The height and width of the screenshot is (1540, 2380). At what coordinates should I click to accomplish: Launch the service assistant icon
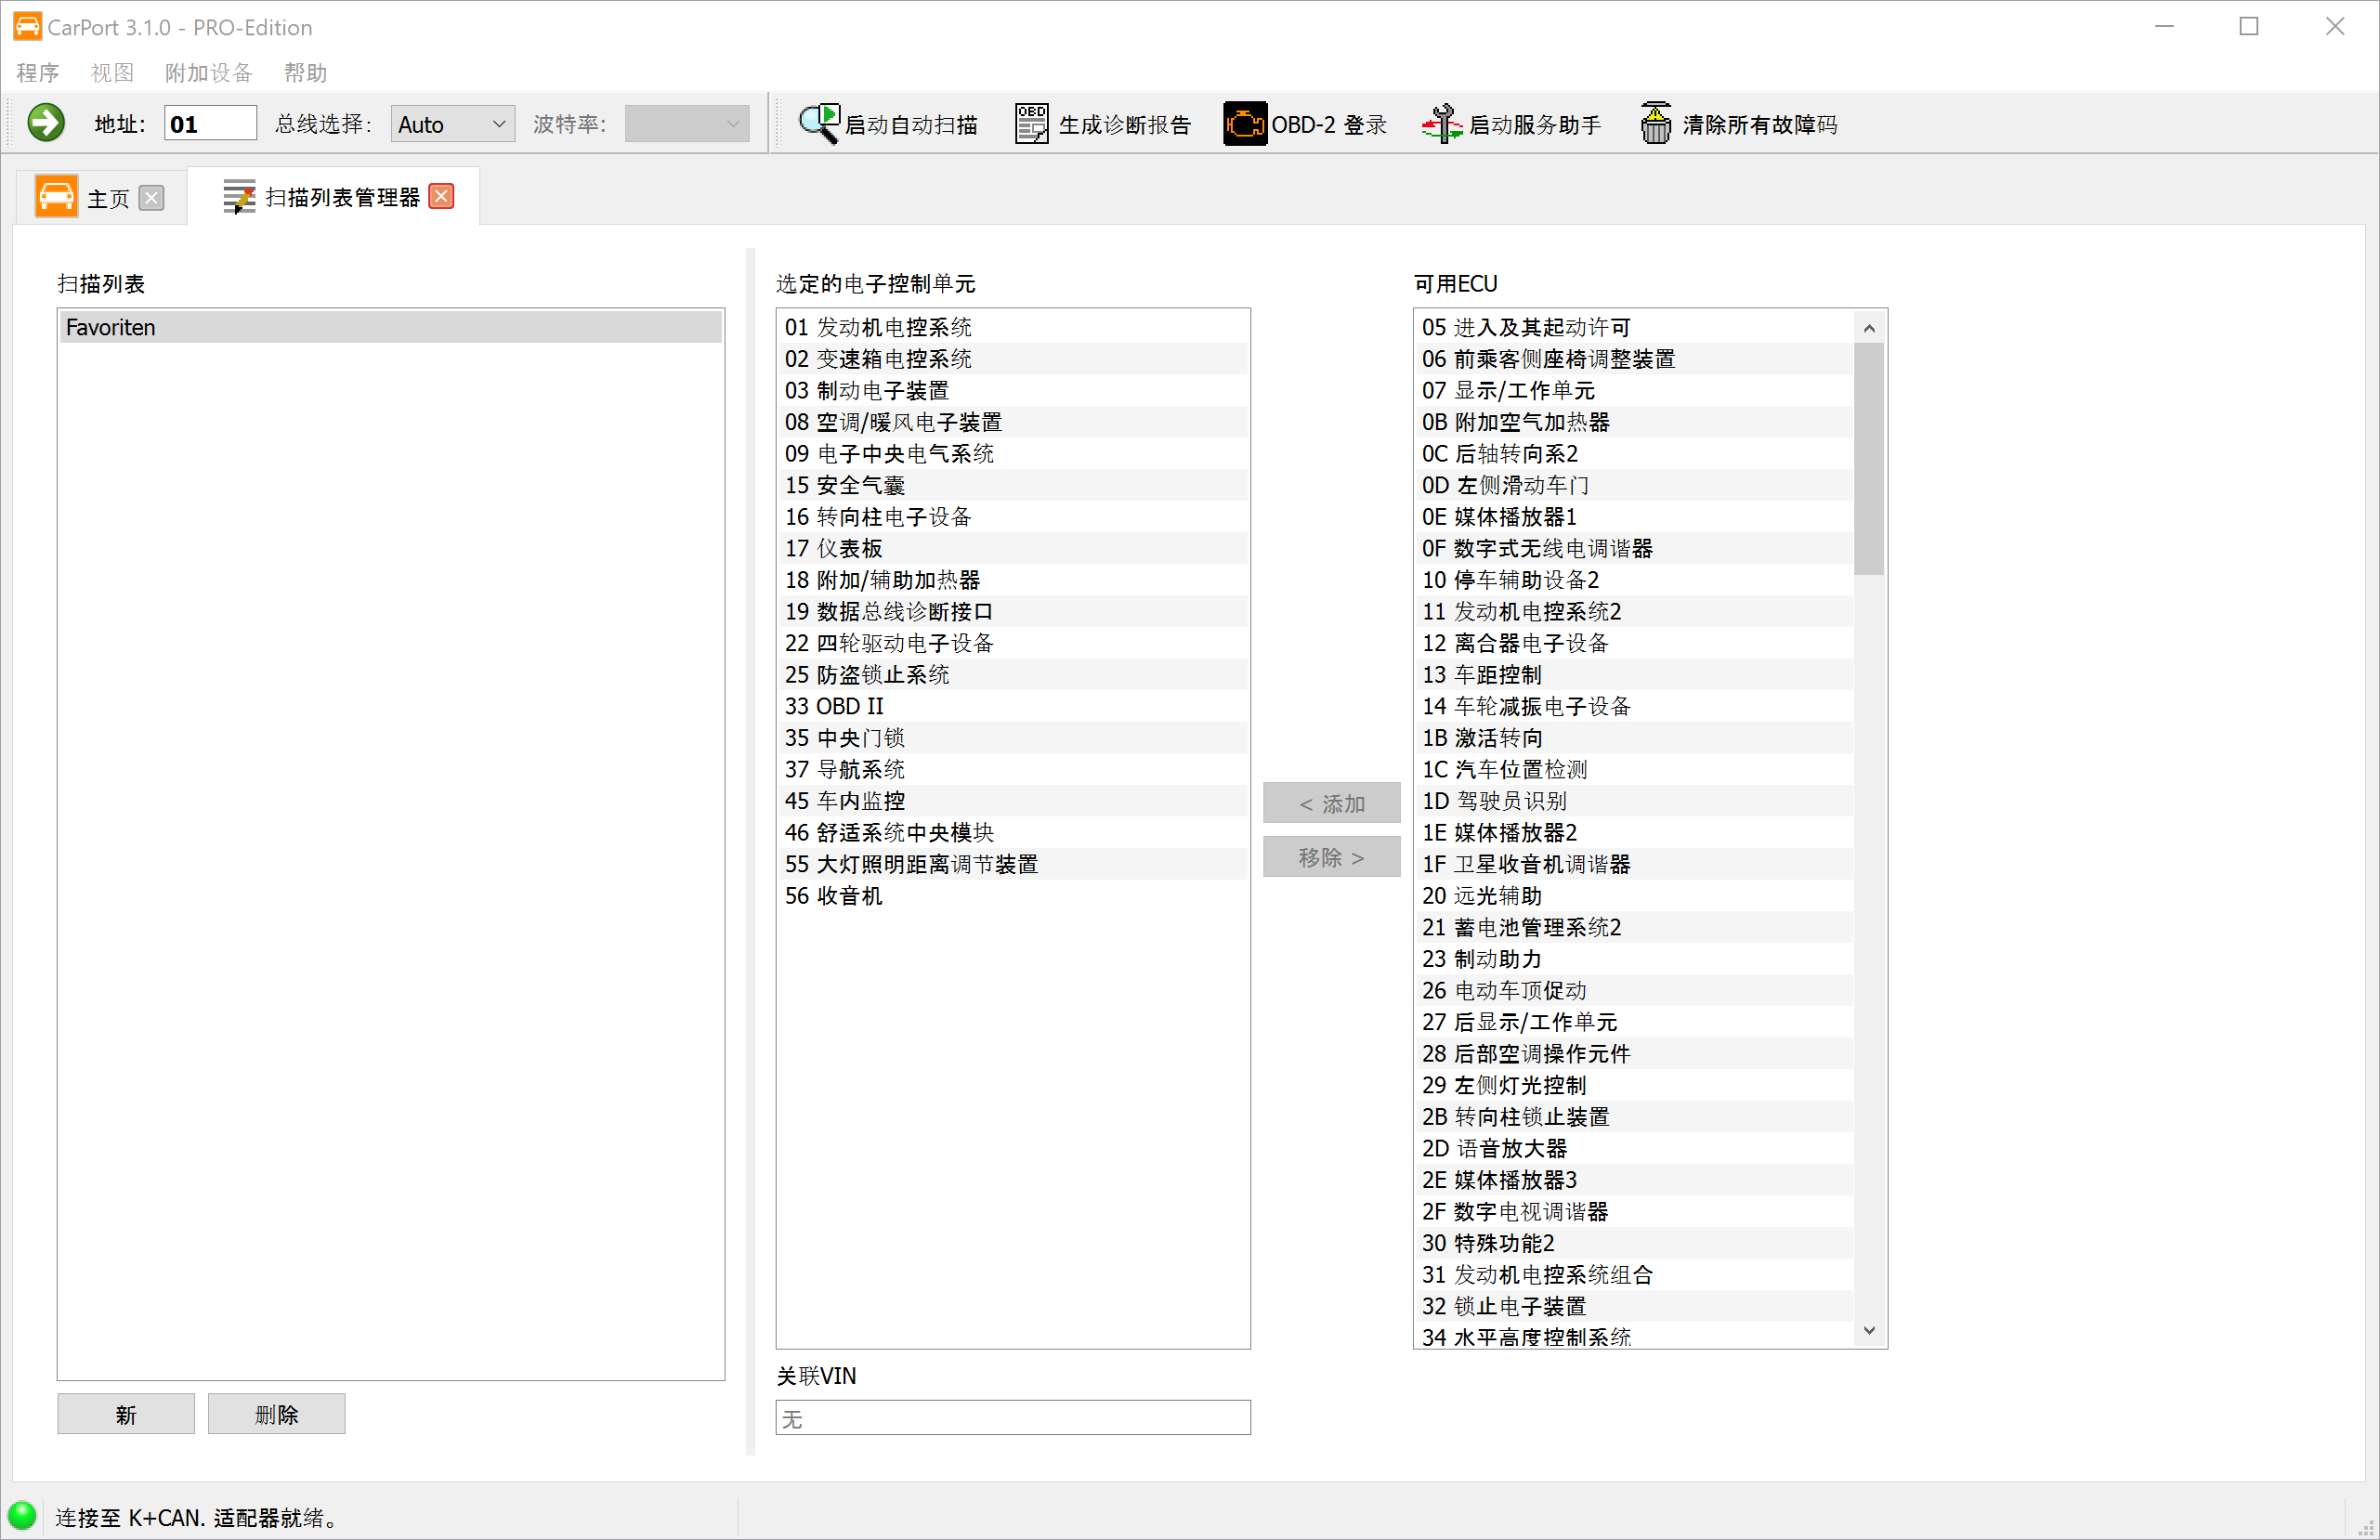pos(1442,124)
